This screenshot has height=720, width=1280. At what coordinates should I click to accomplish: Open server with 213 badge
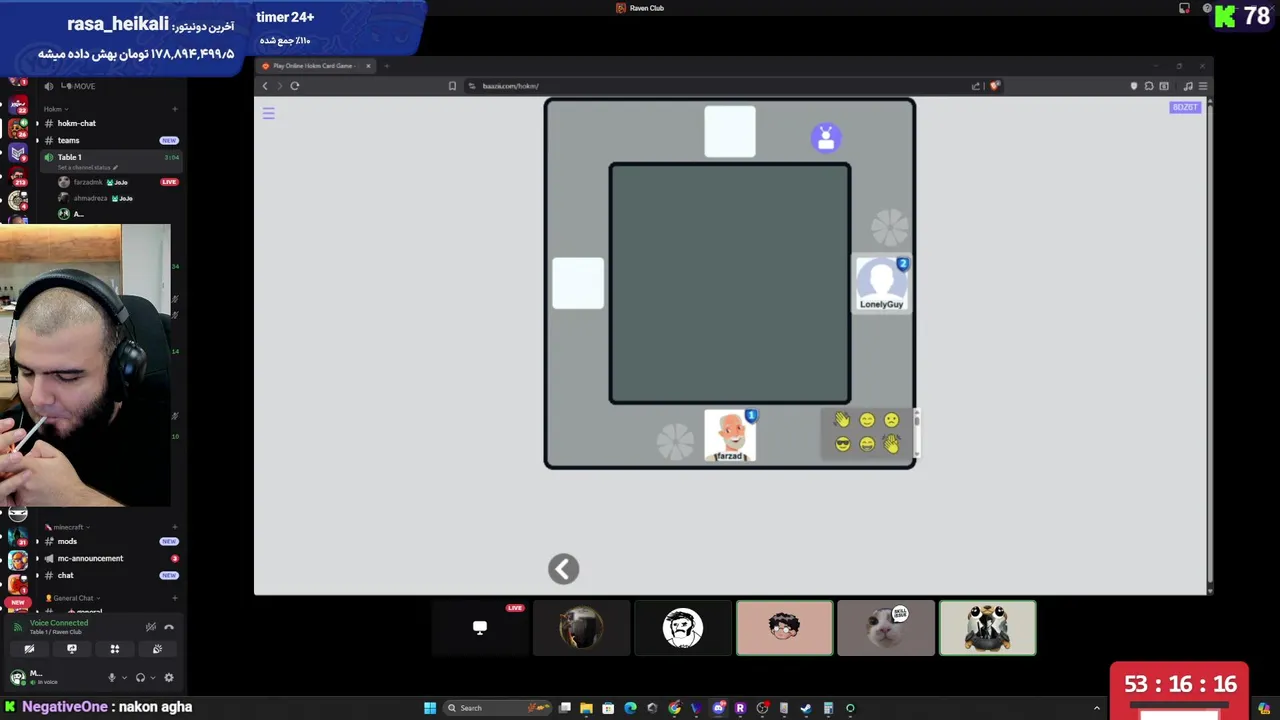coord(17,177)
